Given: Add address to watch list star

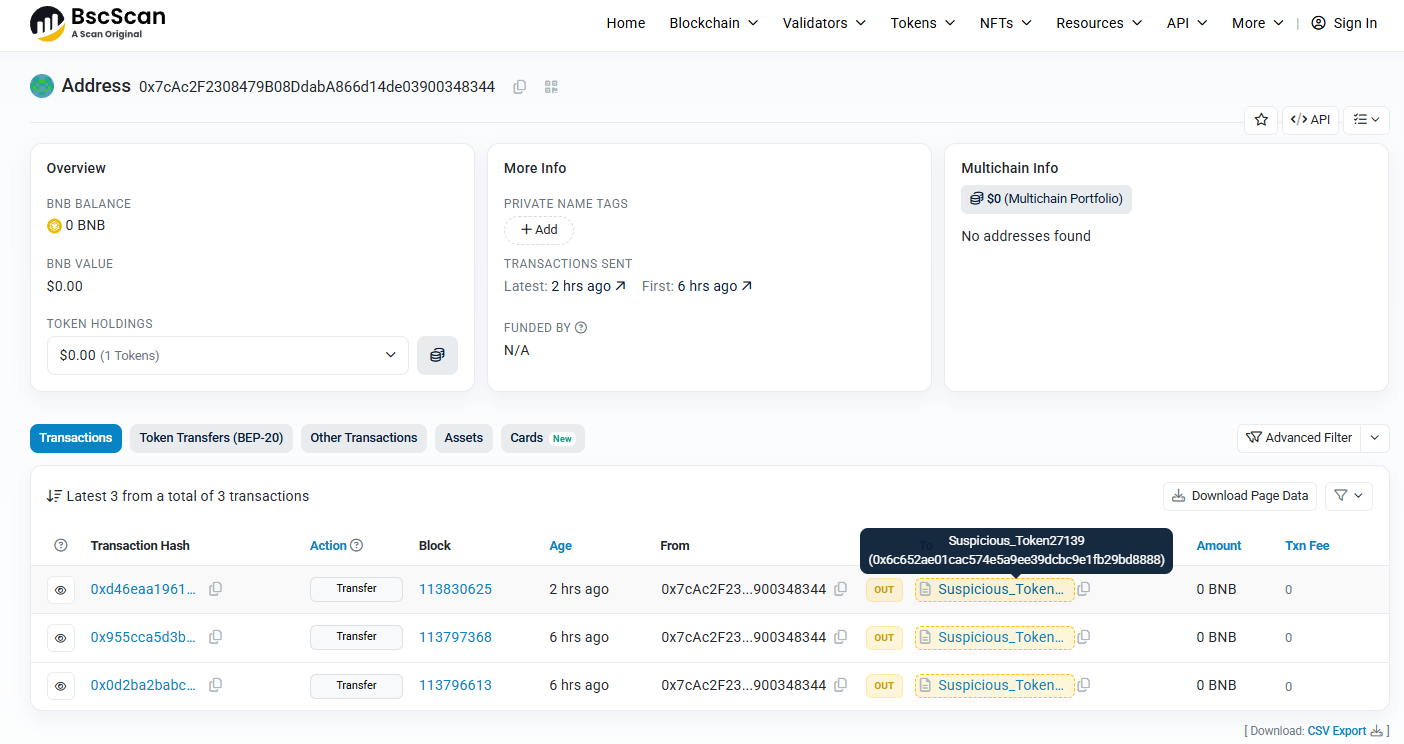Looking at the screenshot, I should click(1261, 120).
